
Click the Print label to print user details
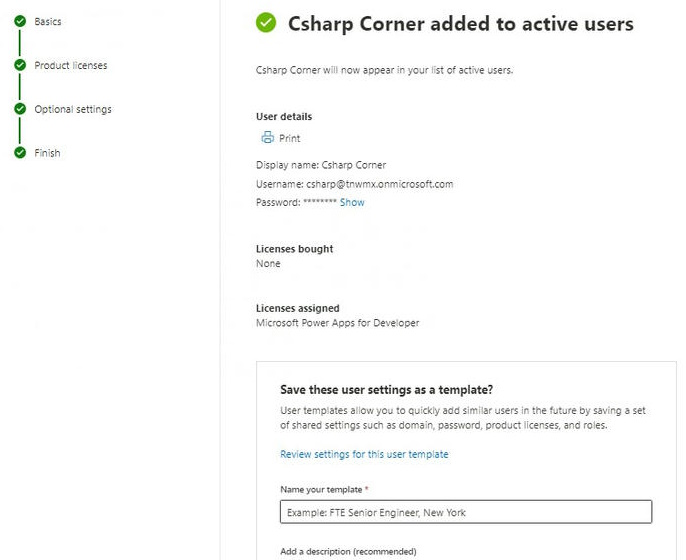point(290,138)
